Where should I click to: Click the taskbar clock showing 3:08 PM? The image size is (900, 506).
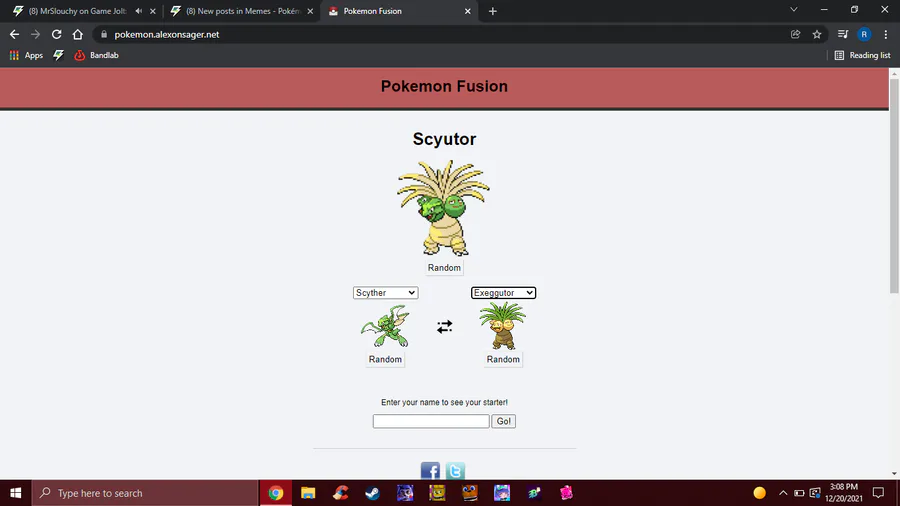844,493
